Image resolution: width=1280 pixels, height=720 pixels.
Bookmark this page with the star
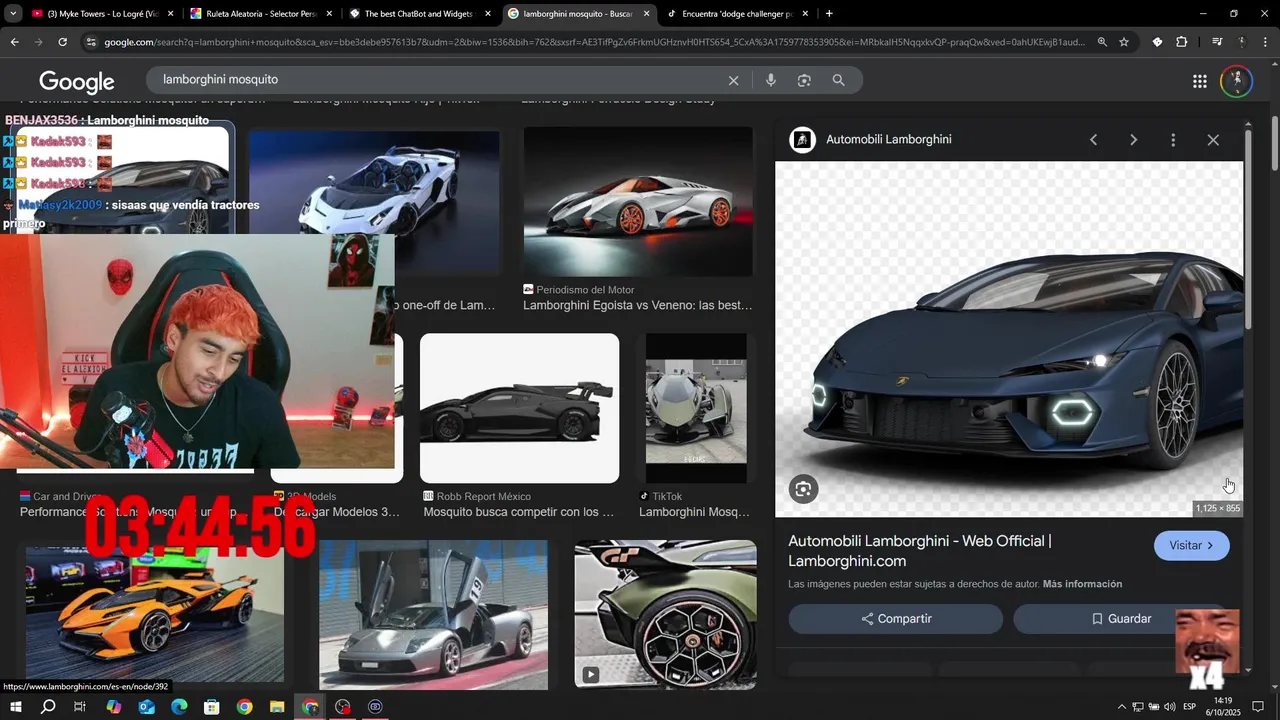[x=1124, y=42]
